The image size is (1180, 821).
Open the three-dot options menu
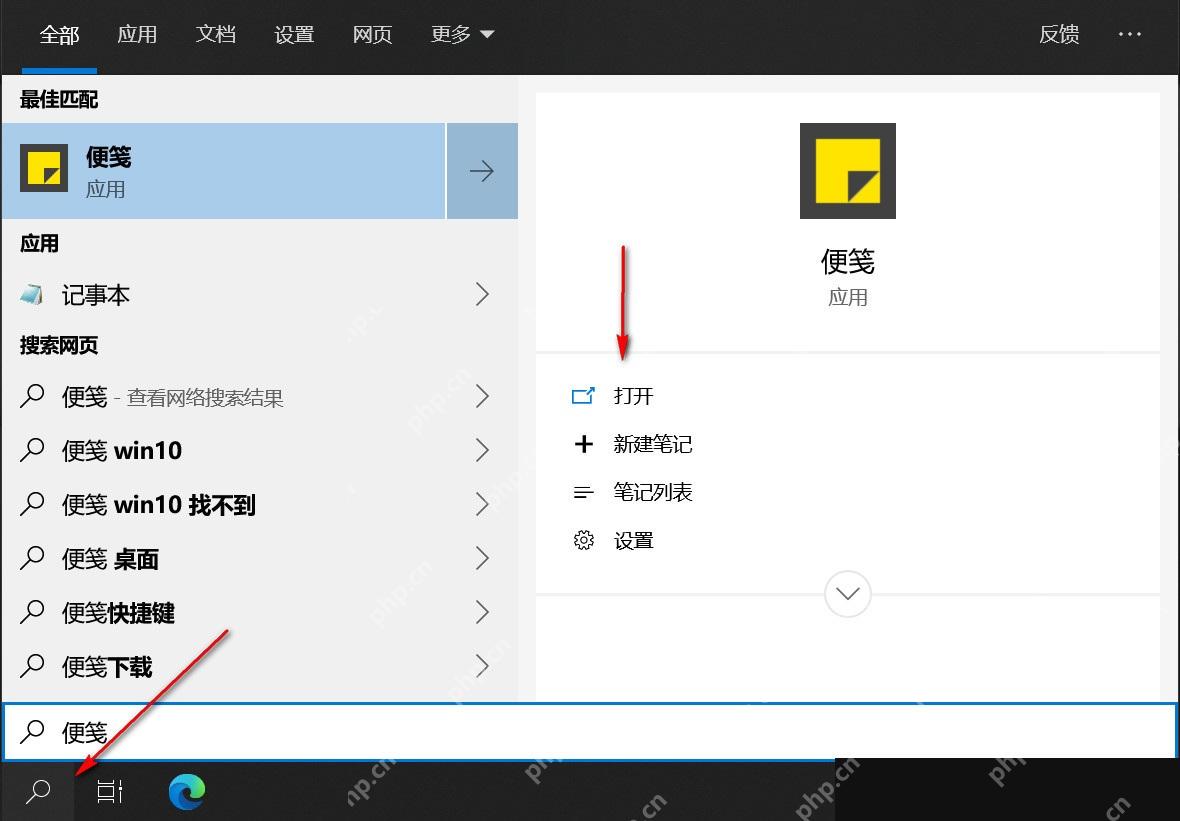click(1130, 35)
